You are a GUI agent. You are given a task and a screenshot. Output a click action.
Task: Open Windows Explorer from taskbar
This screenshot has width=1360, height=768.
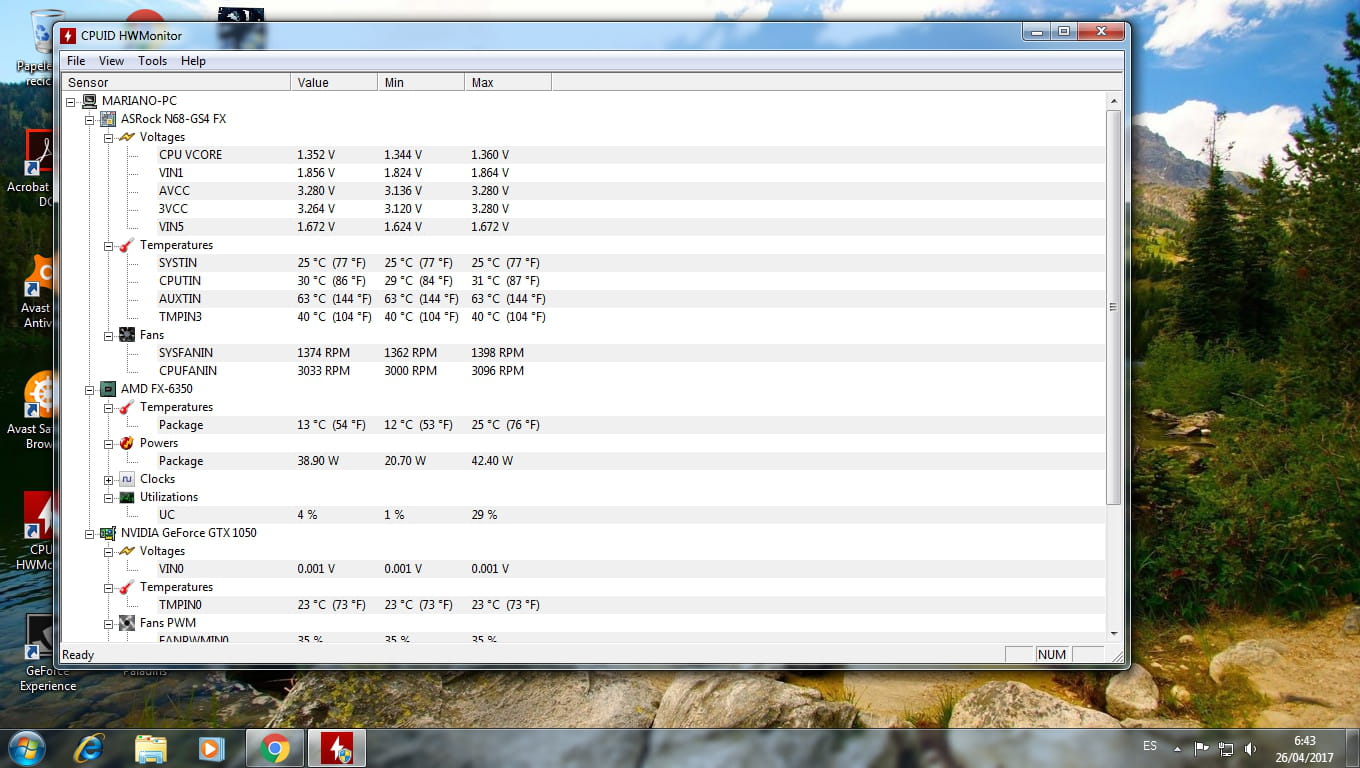(151, 748)
